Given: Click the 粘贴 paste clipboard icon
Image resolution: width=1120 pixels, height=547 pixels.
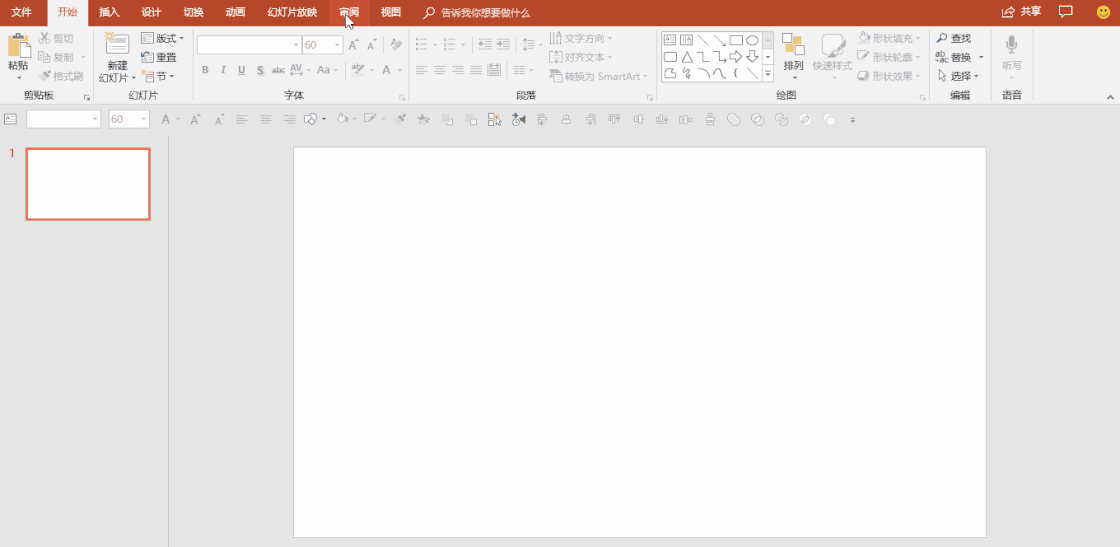Looking at the screenshot, I should point(18,46).
